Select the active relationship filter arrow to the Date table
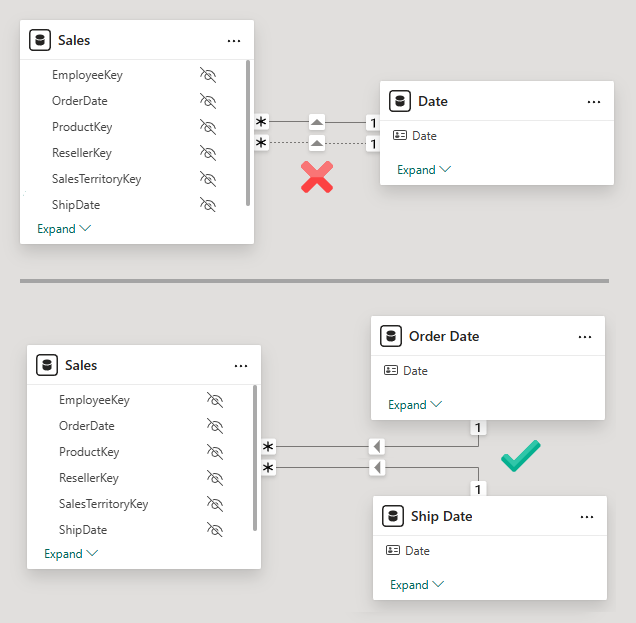The width and height of the screenshot is (636, 623). point(317,122)
